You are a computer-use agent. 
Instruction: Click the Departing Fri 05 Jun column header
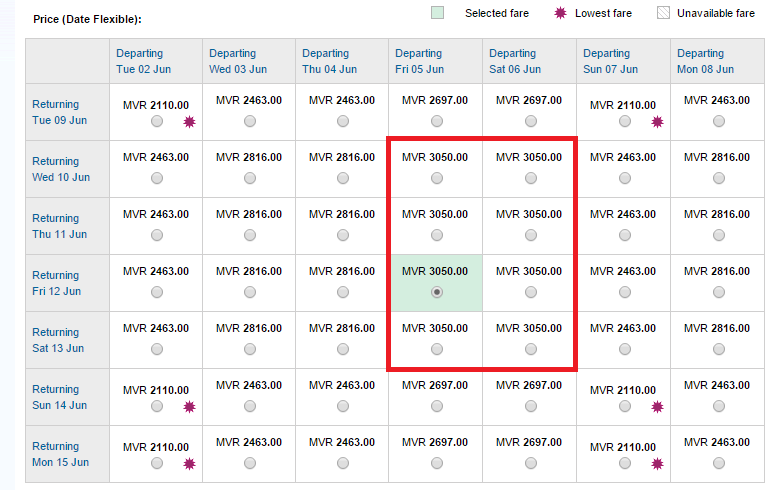(x=420, y=61)
